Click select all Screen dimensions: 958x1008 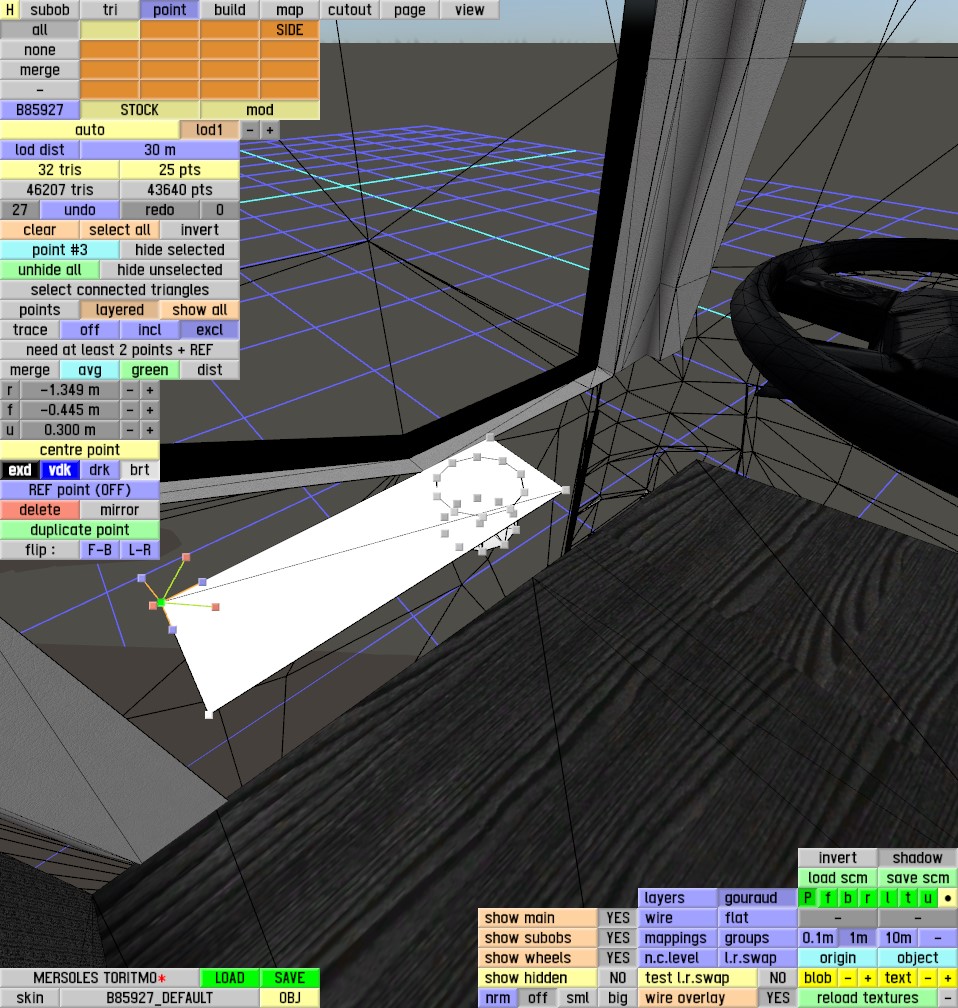coord(120,230)
